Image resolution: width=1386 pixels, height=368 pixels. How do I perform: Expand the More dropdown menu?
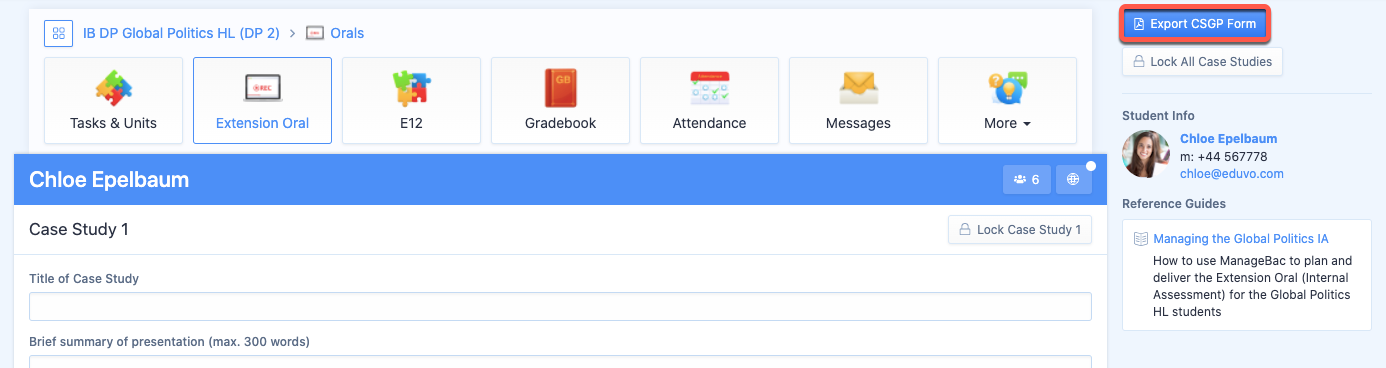coord(1007,100)
